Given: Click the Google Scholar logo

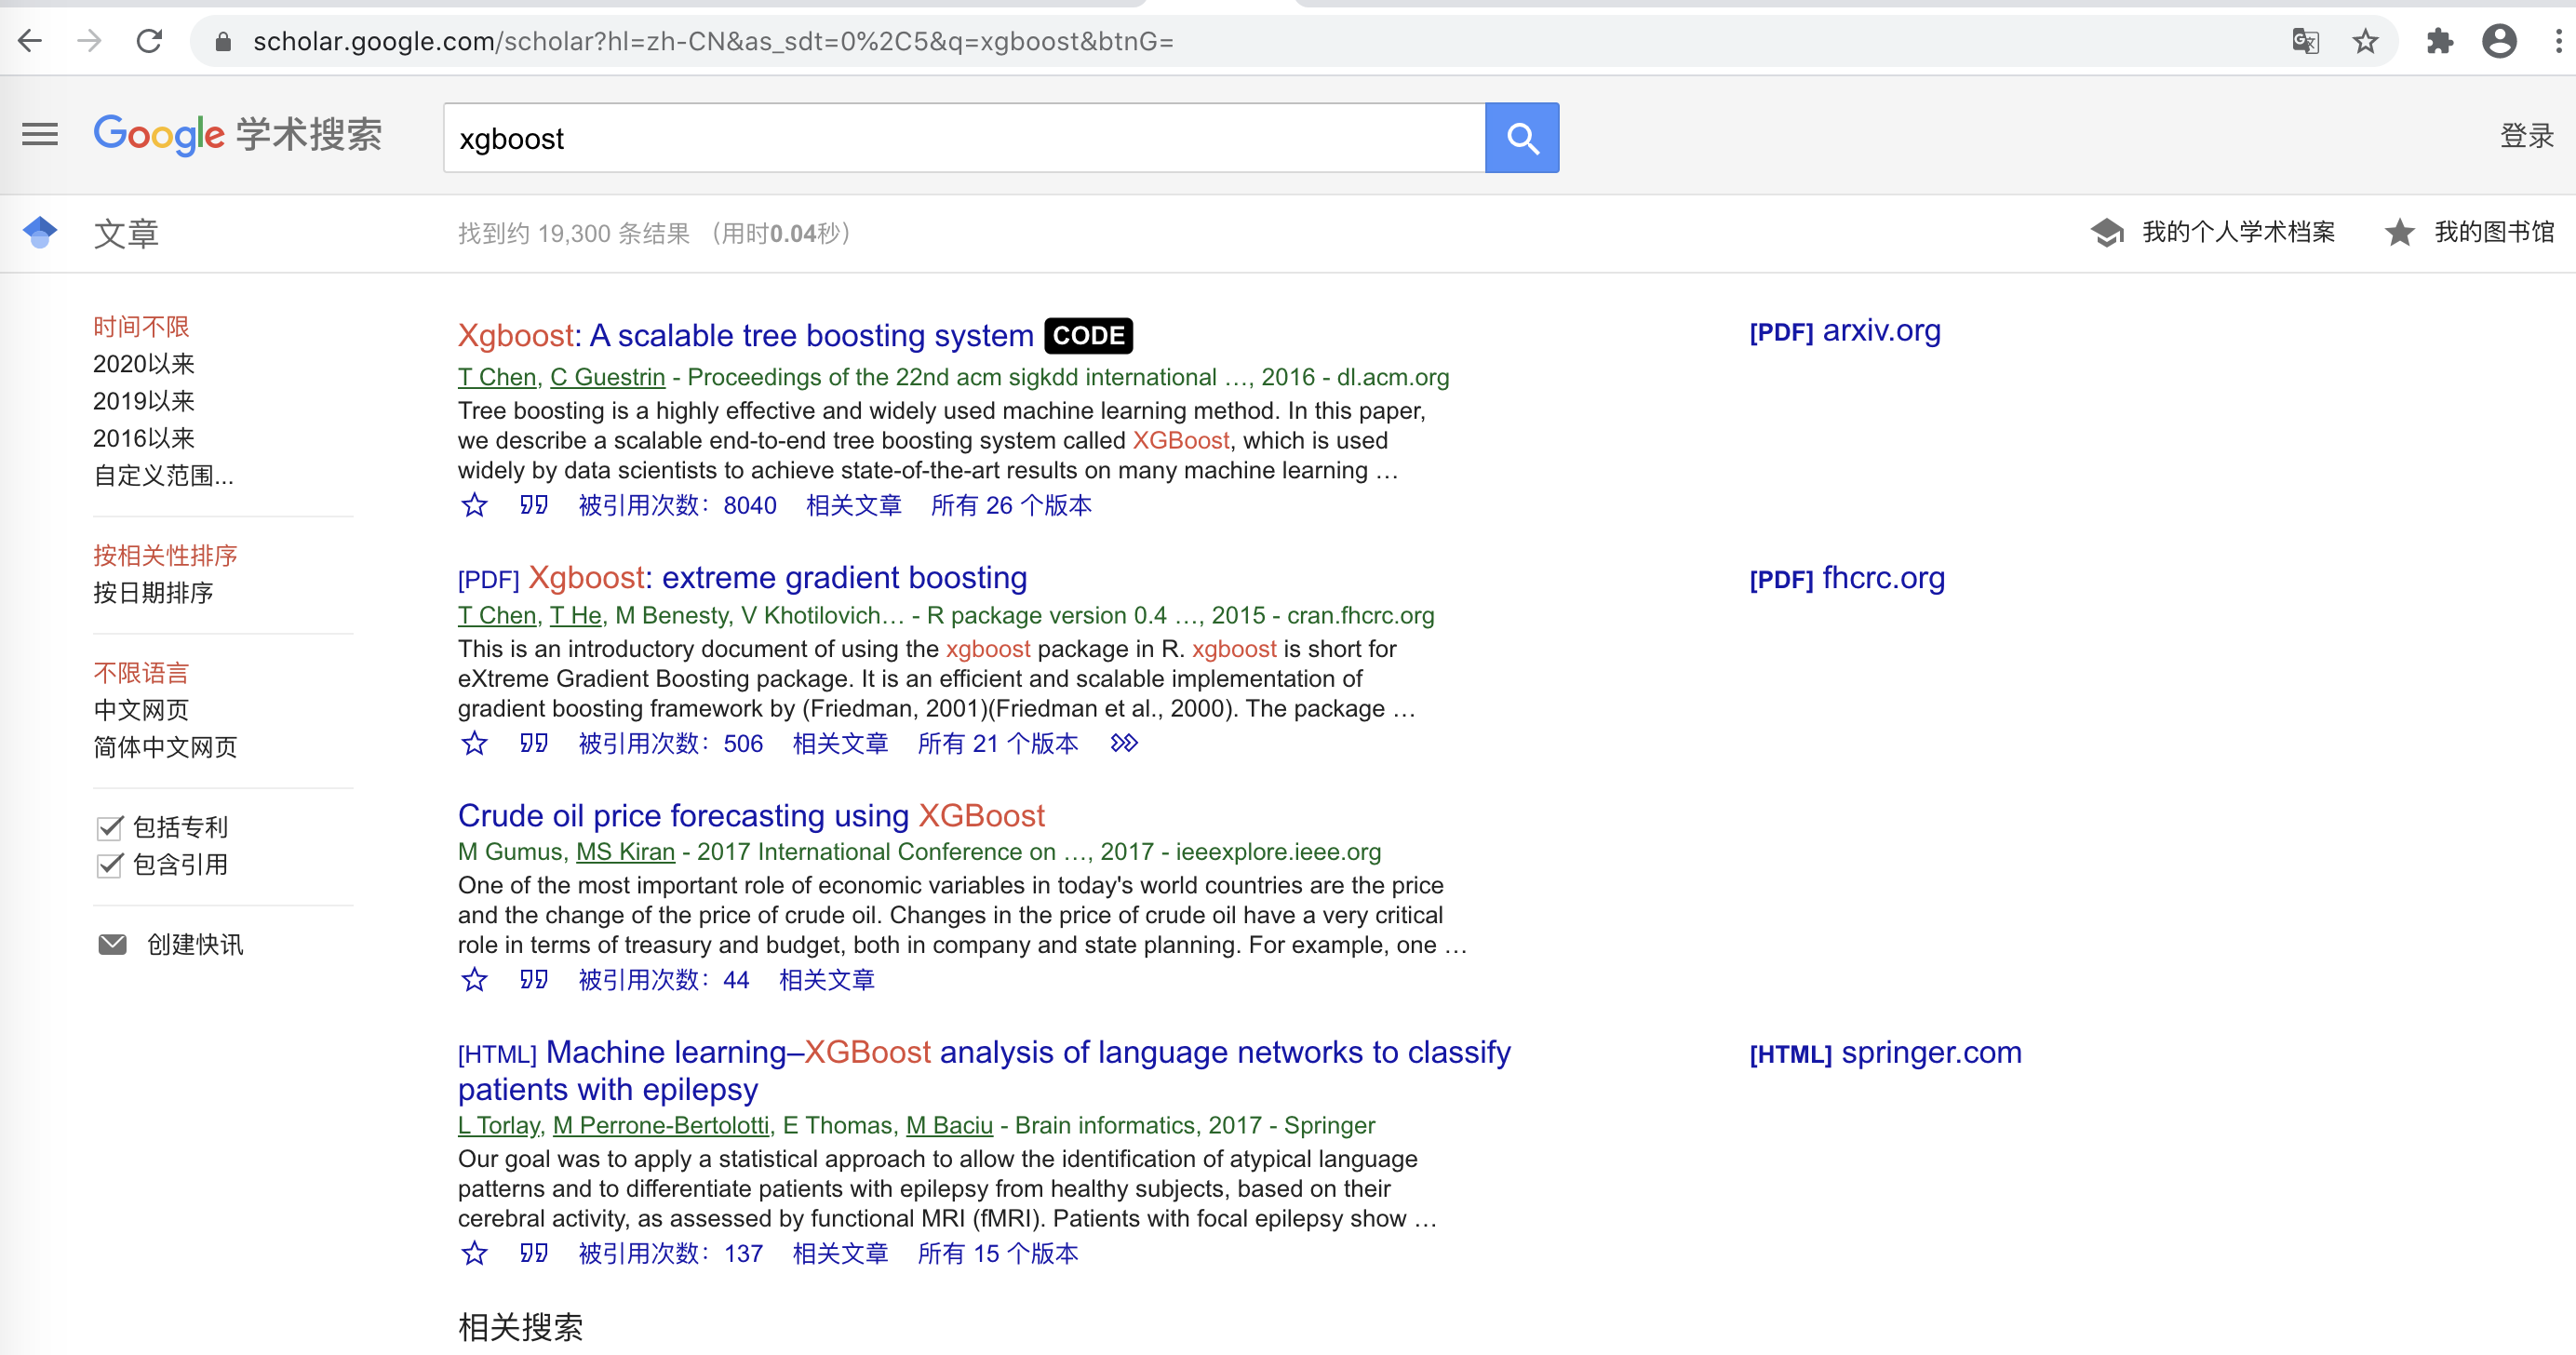Looking at the screenshot, I should point(238,135).
